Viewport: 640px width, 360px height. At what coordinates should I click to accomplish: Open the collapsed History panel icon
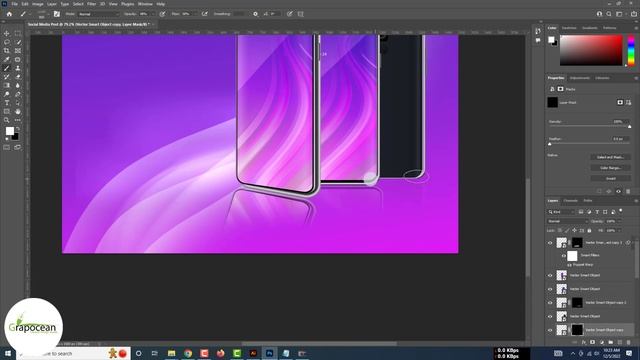(538, 31)
